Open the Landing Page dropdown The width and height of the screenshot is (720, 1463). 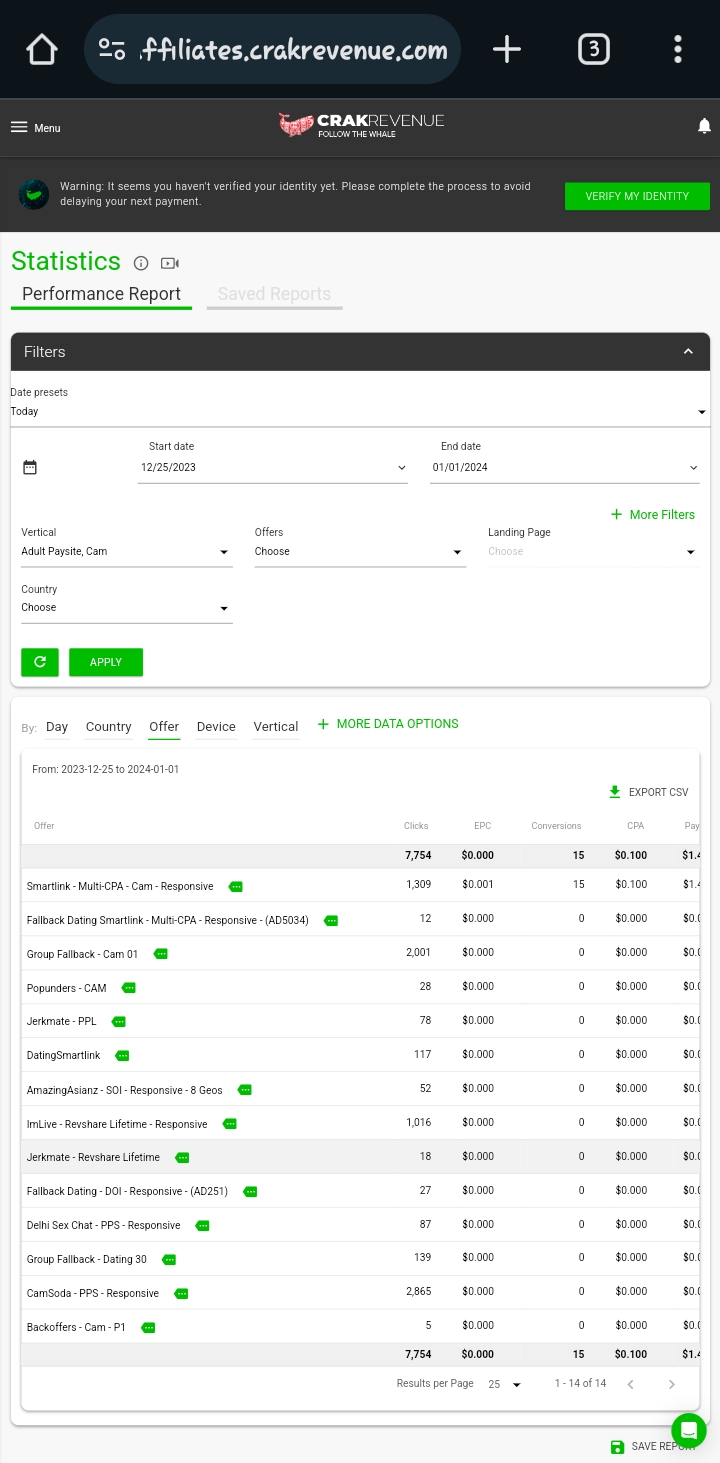(x=593, y=552)
